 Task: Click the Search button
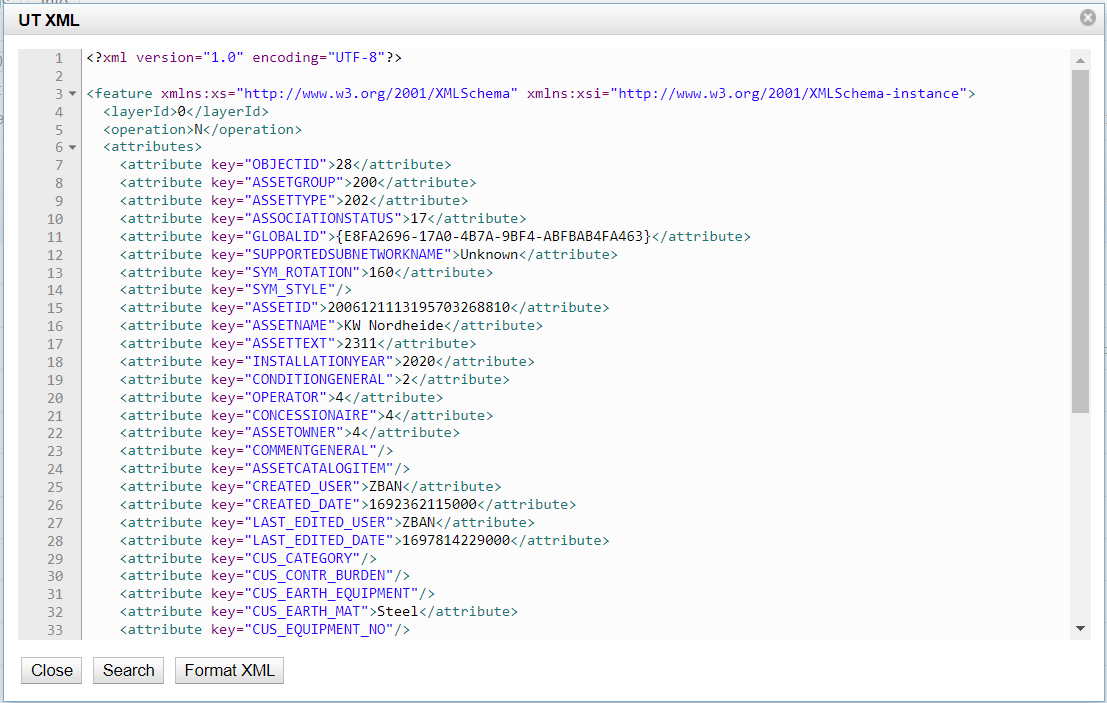128,671
